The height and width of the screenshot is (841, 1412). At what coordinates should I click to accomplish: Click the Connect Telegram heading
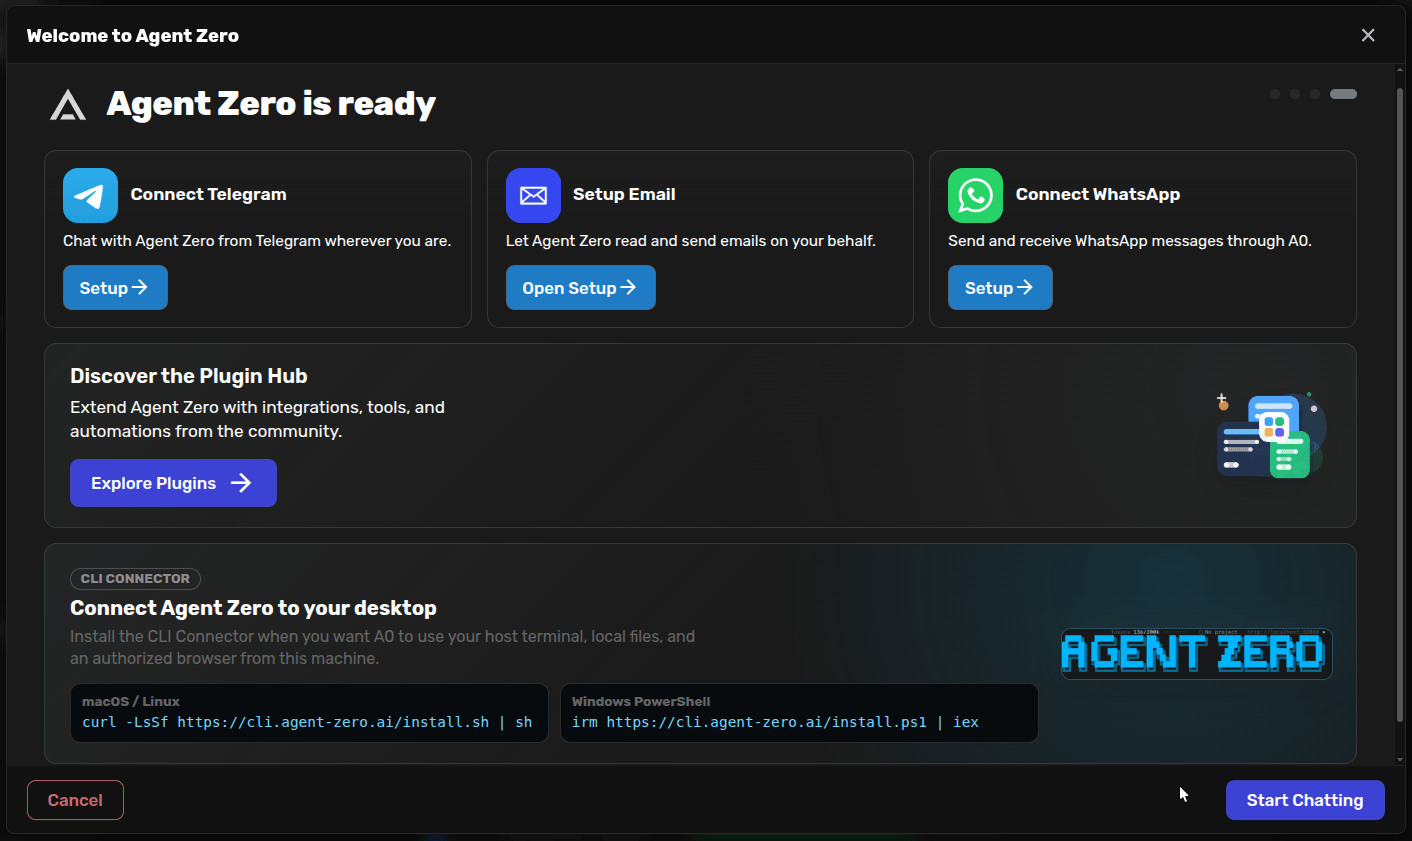208,195
